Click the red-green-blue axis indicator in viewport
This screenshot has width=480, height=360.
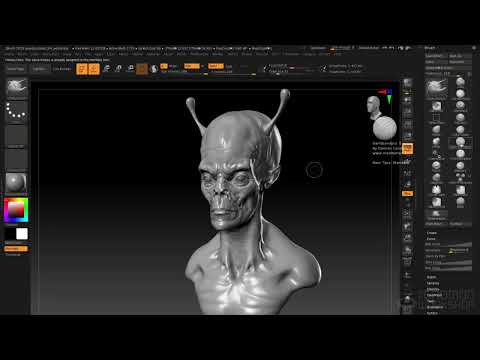pos(386,95)
